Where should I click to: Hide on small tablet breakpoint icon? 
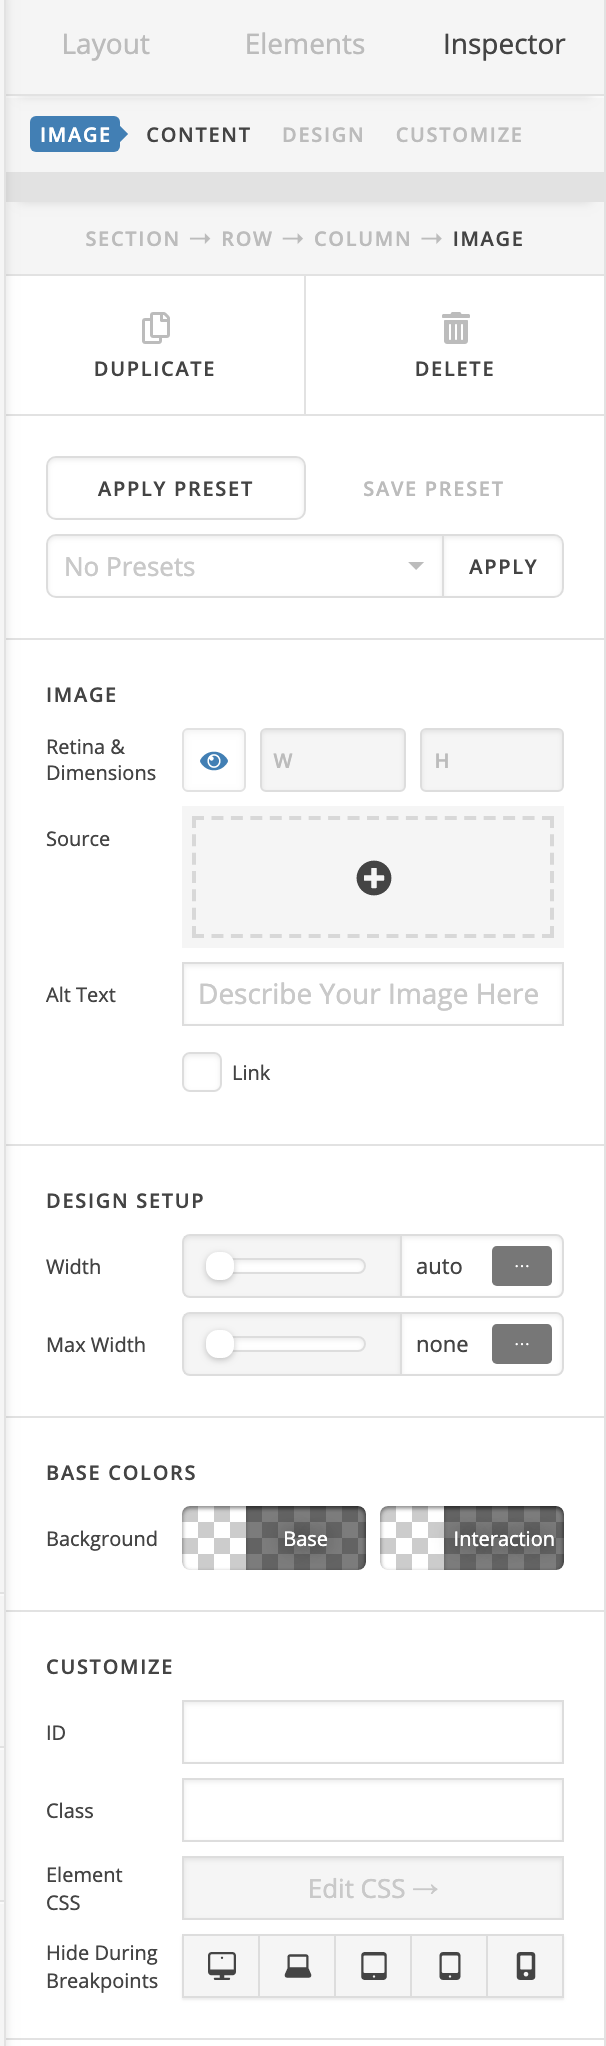(x=449, y=1966)
